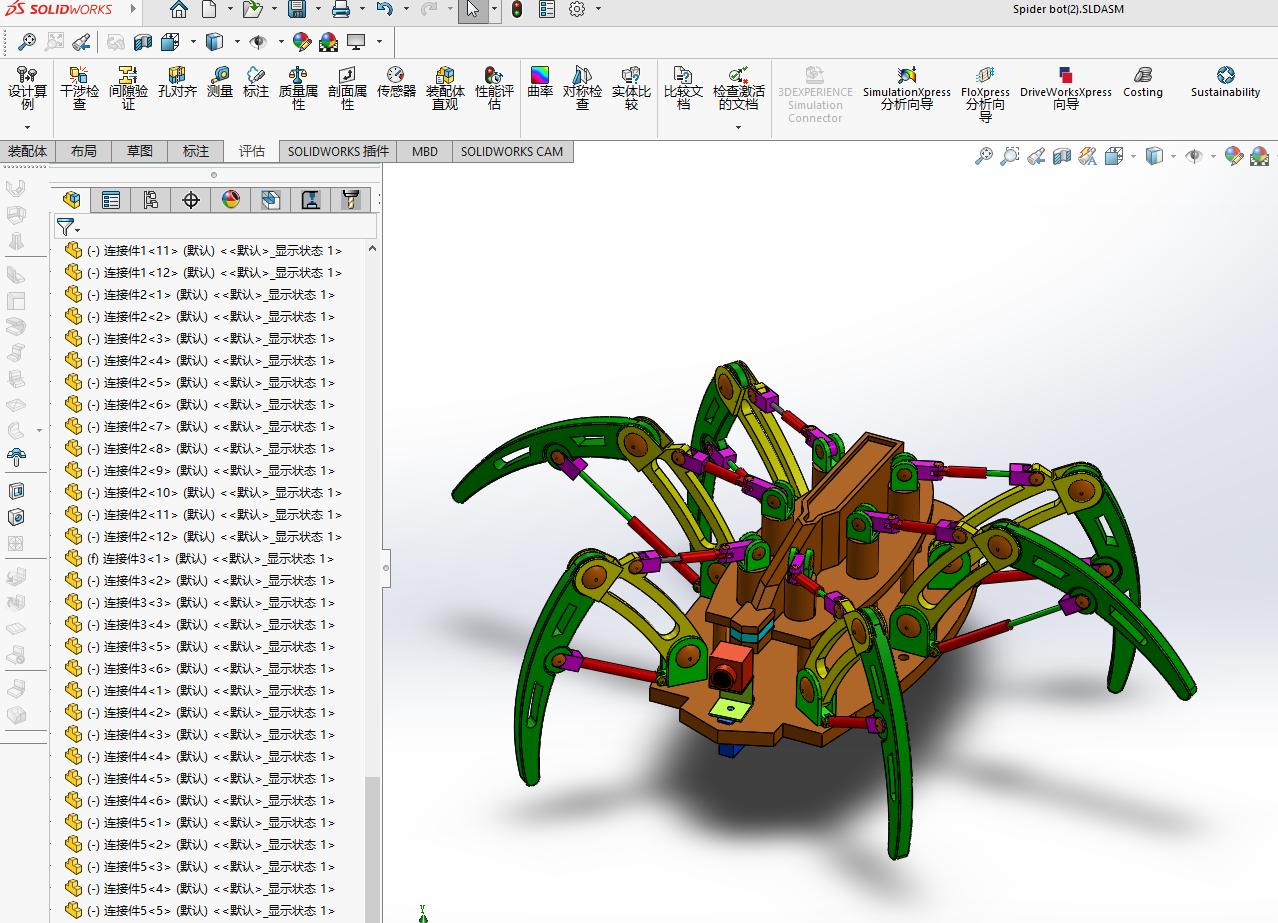Open the dropdown arrow beside the select cursor tool
Image resolution: width=1278 pixels, height=923 pixels.
pos(495,10)
